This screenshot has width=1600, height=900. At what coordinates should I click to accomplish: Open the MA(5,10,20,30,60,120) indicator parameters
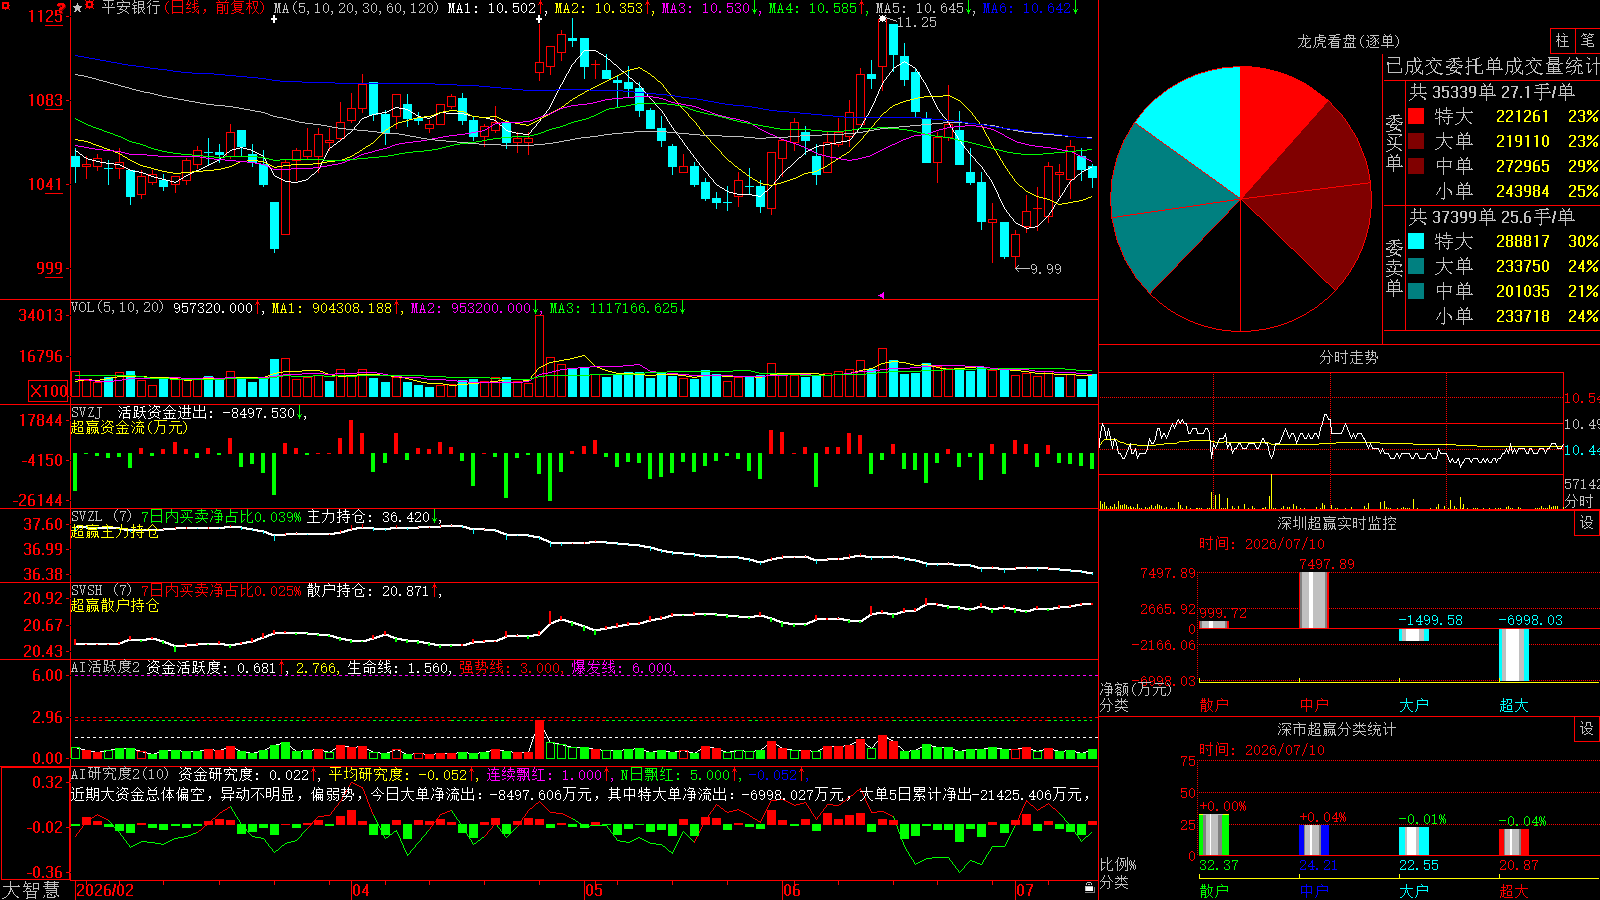357,8
